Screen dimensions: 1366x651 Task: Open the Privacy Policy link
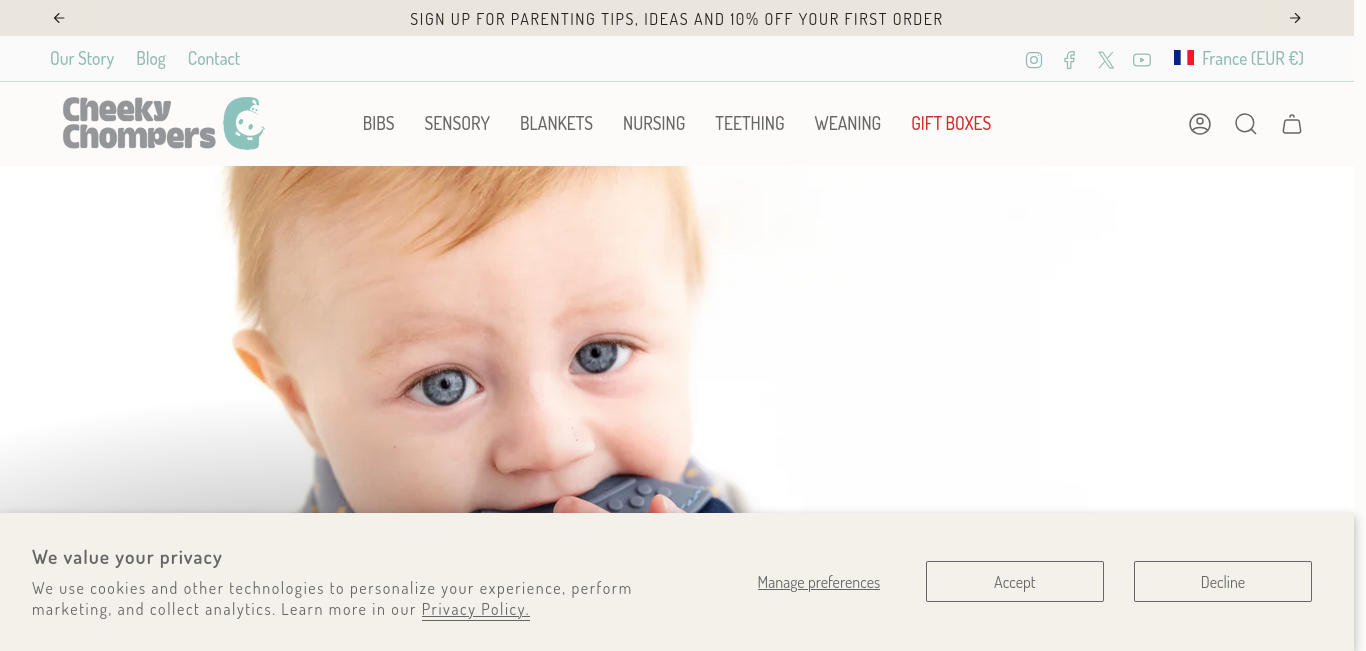pos(476,610)
